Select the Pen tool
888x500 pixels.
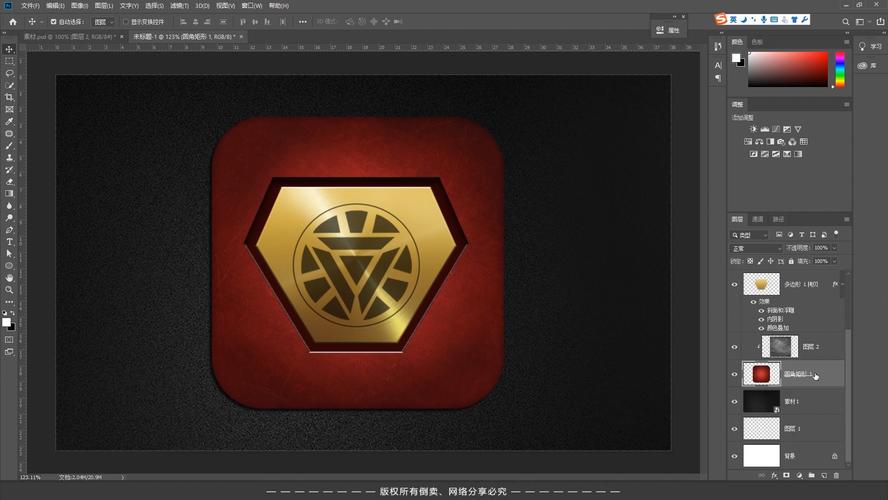[9, 230]
